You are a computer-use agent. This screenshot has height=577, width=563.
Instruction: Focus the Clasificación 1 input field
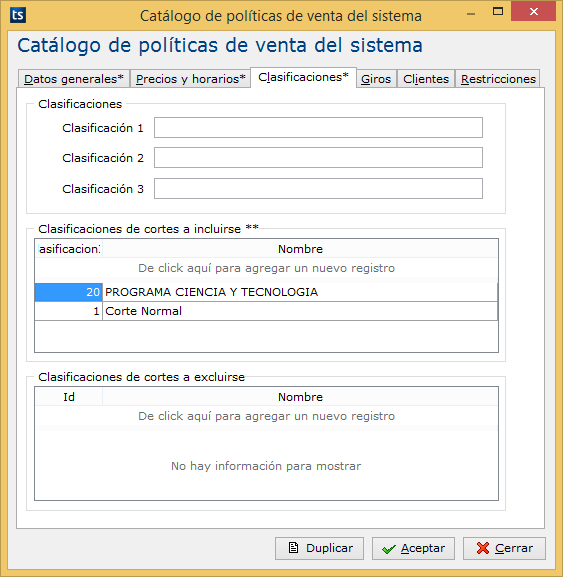[x=318, y=128]
